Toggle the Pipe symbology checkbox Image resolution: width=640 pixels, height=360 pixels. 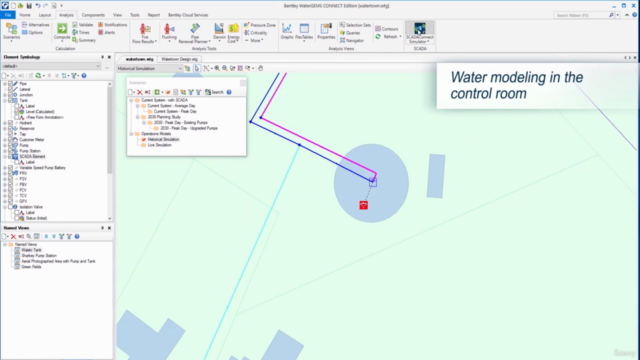[11, 83]
